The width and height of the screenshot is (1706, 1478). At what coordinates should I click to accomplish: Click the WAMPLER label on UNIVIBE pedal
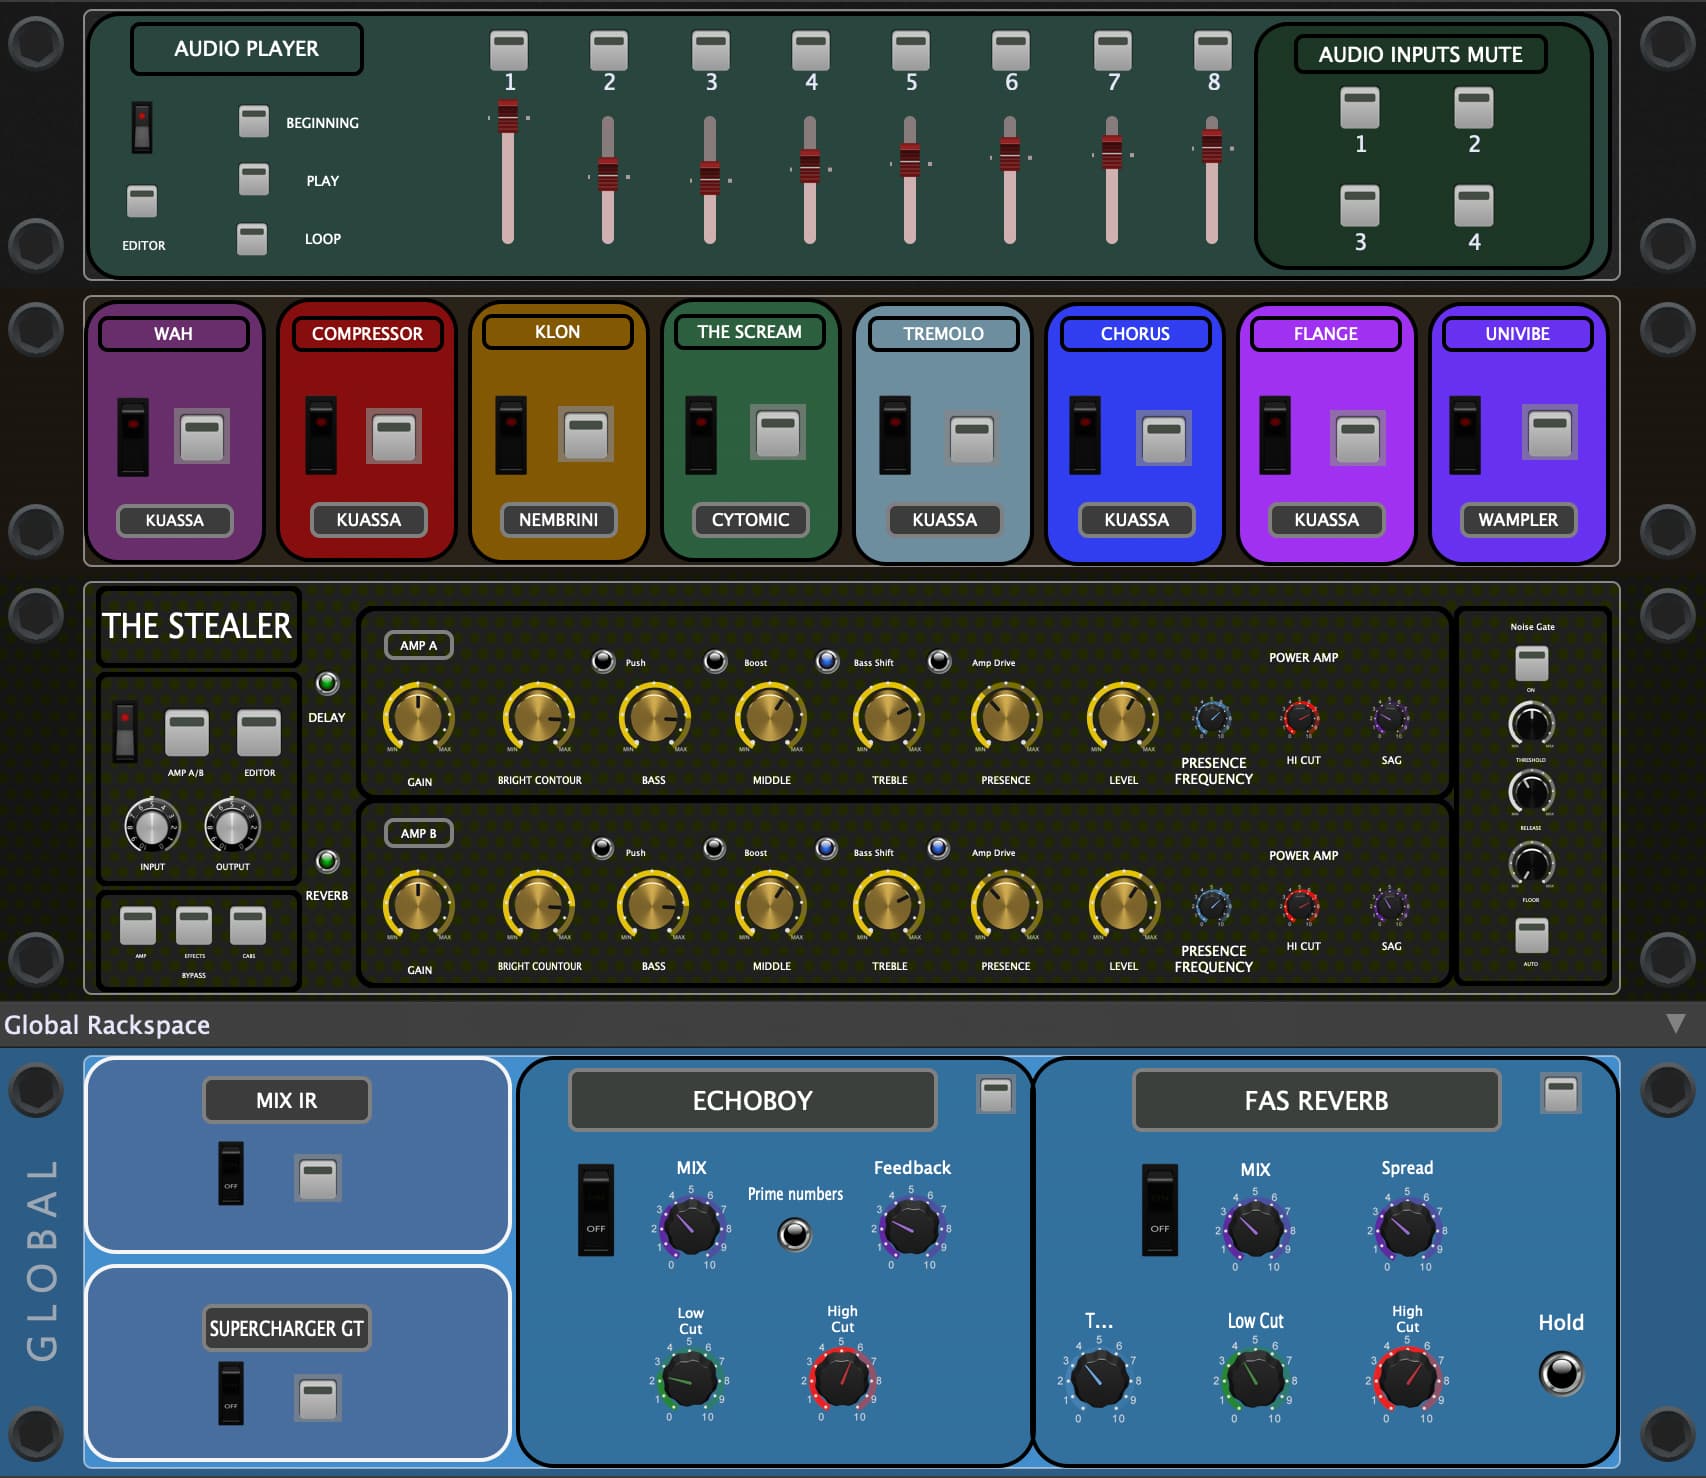1518,520
